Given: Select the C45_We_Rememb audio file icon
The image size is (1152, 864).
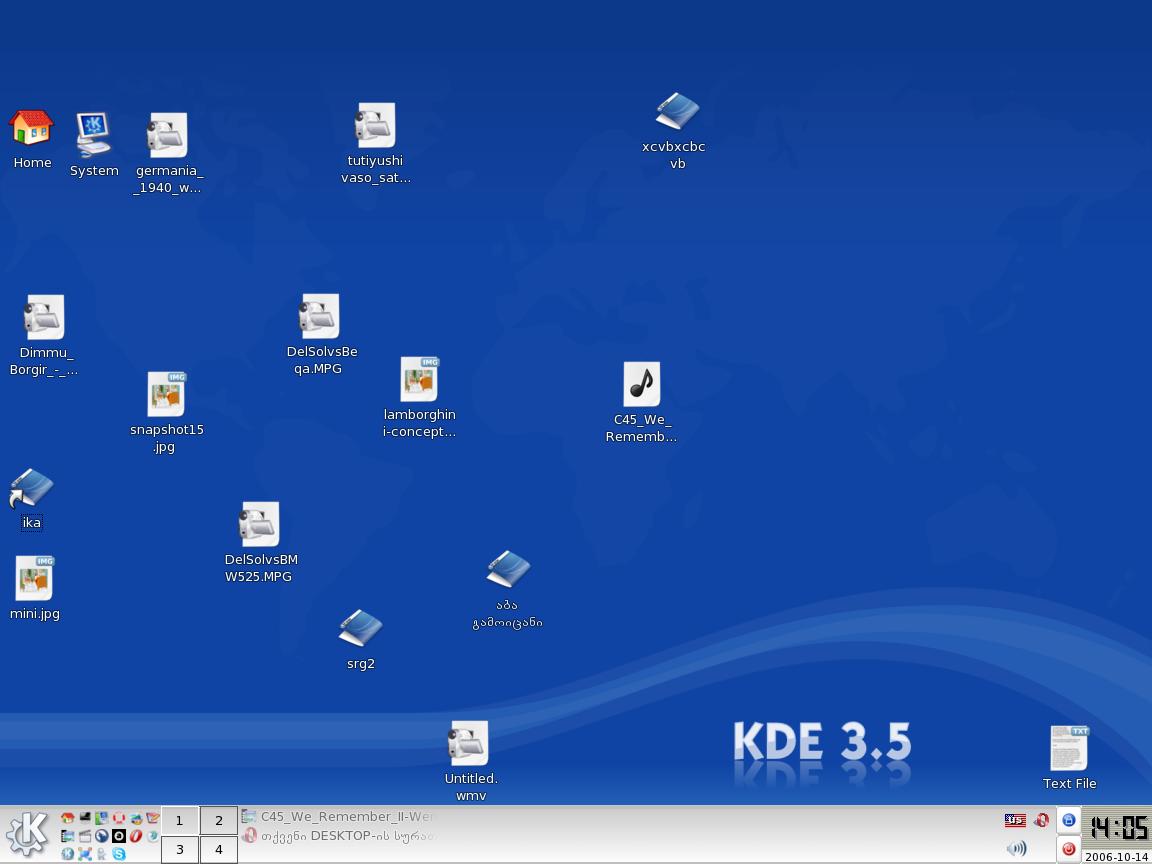Looking at the screenshot, I should click(641, 385).
